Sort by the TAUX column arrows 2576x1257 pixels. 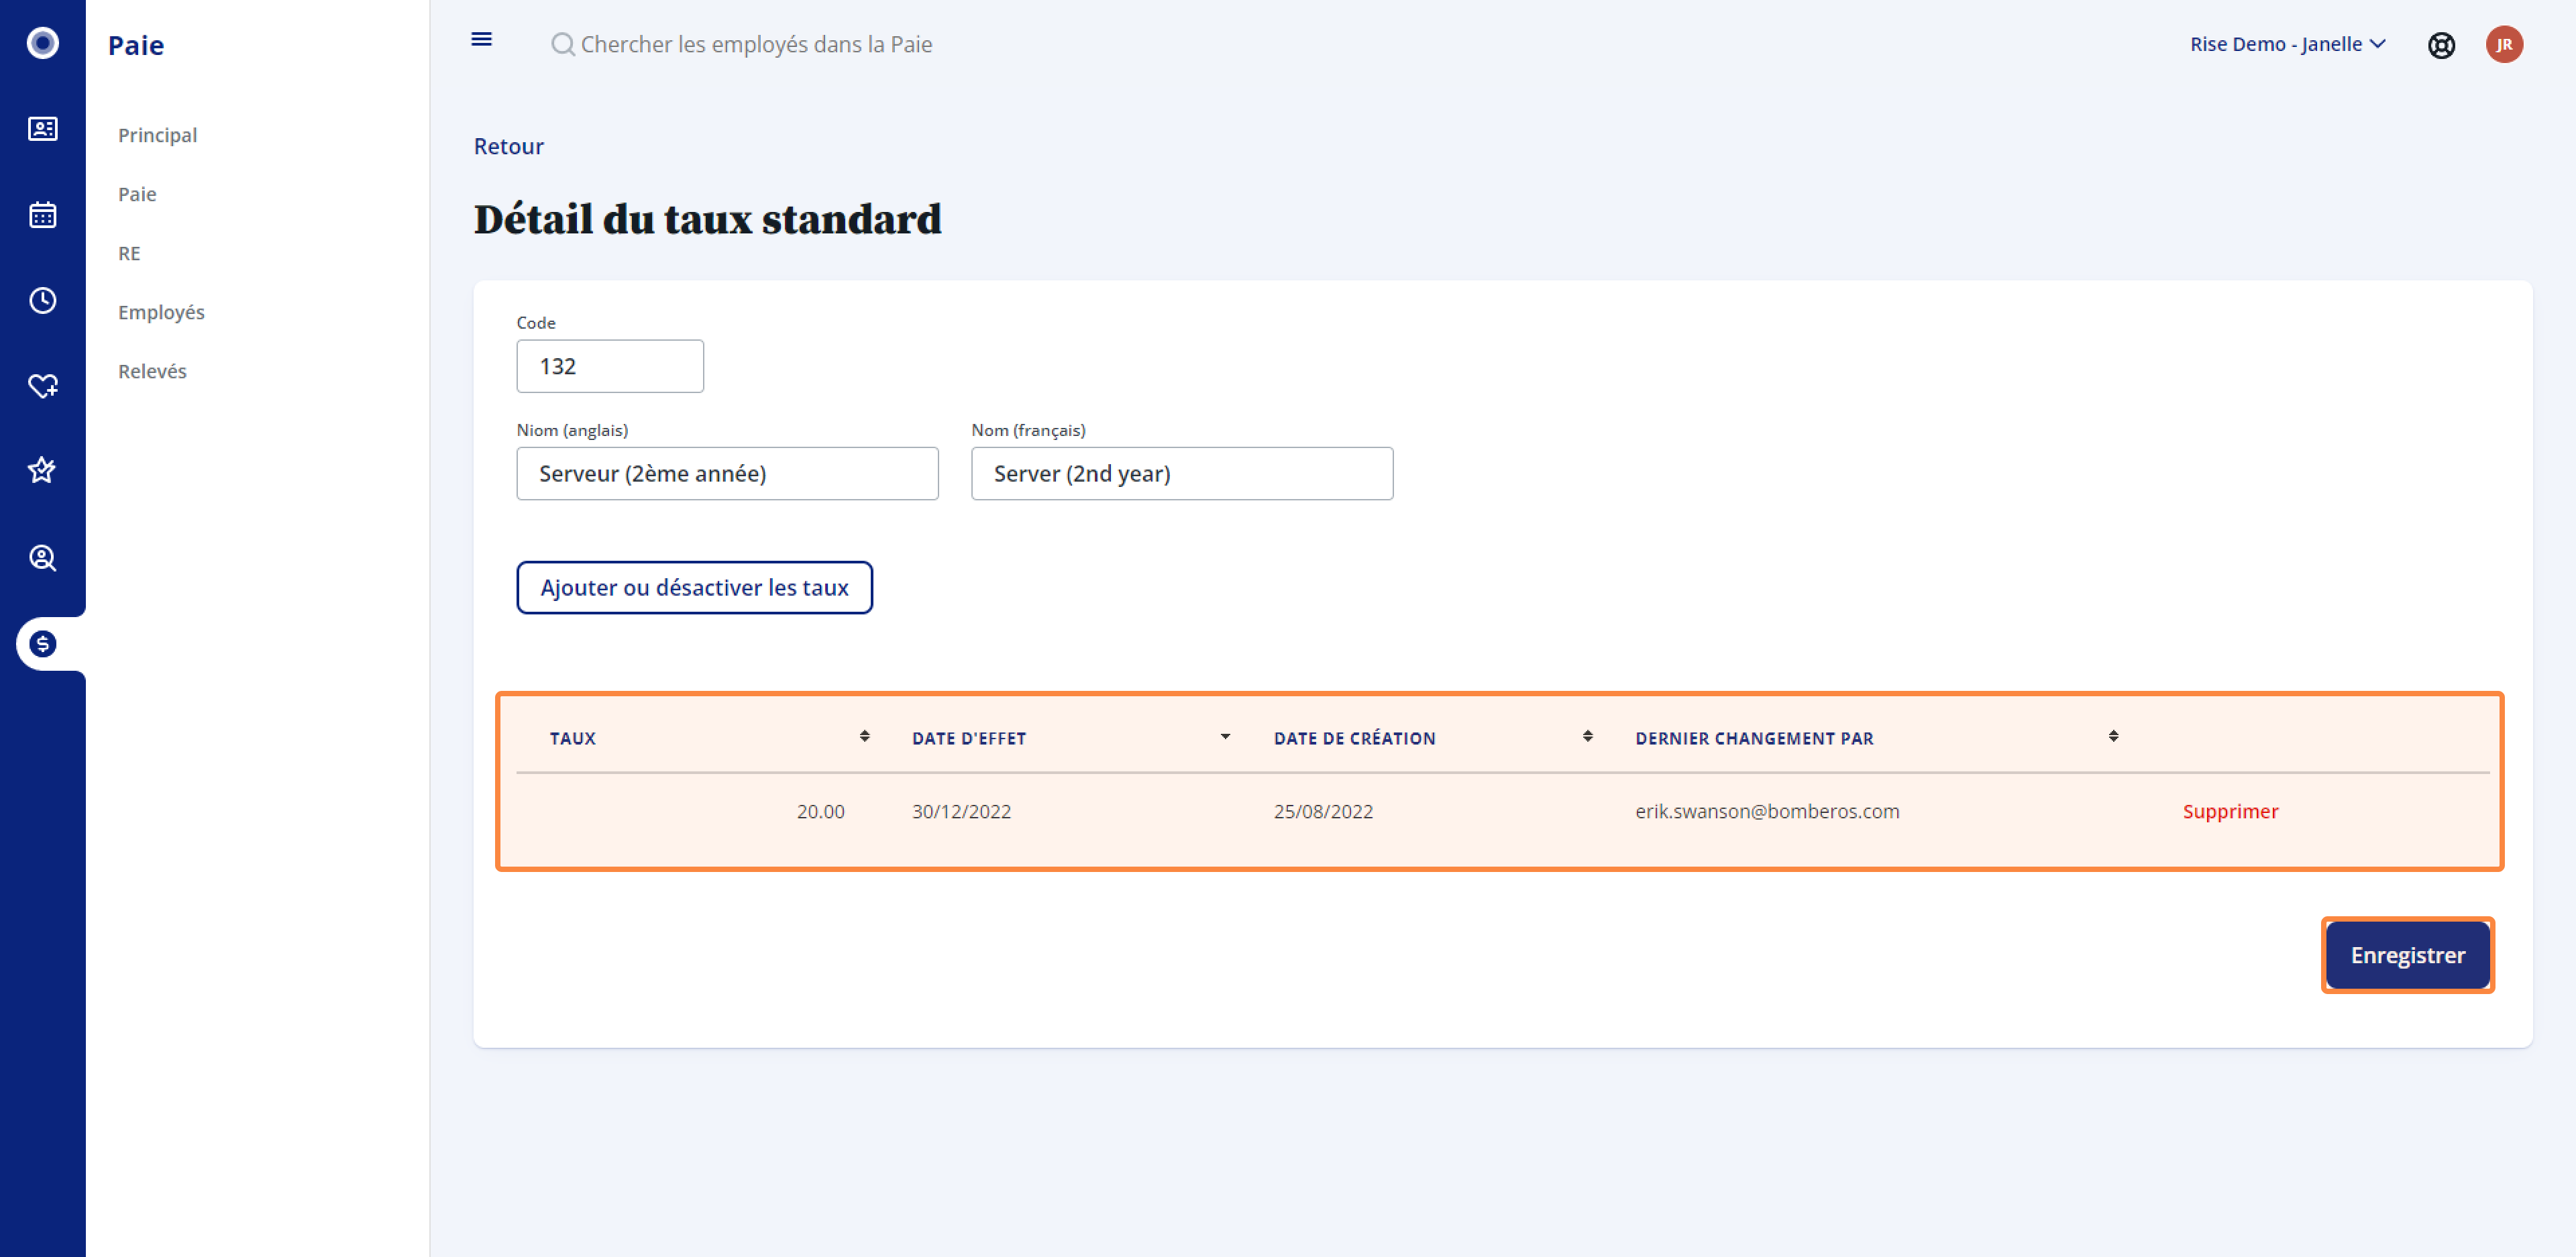[x=864, y=737]
